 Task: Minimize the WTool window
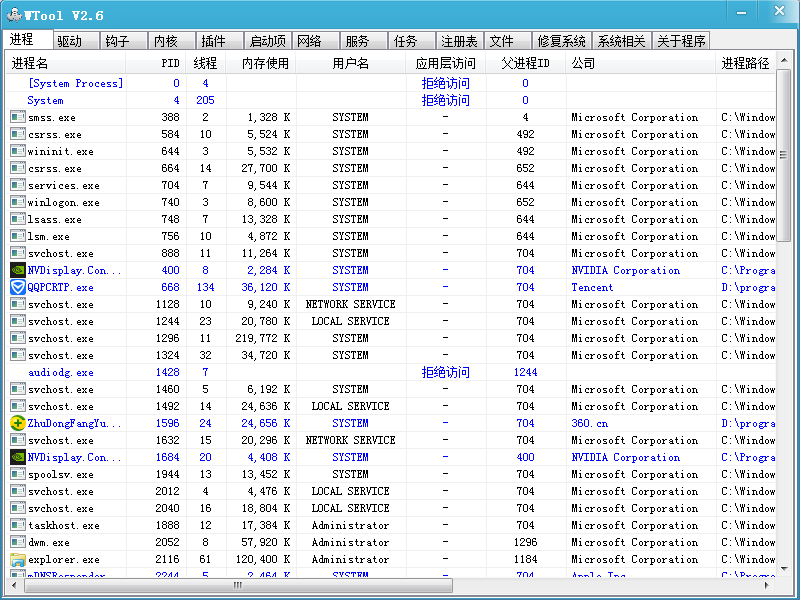coord(741,12)
